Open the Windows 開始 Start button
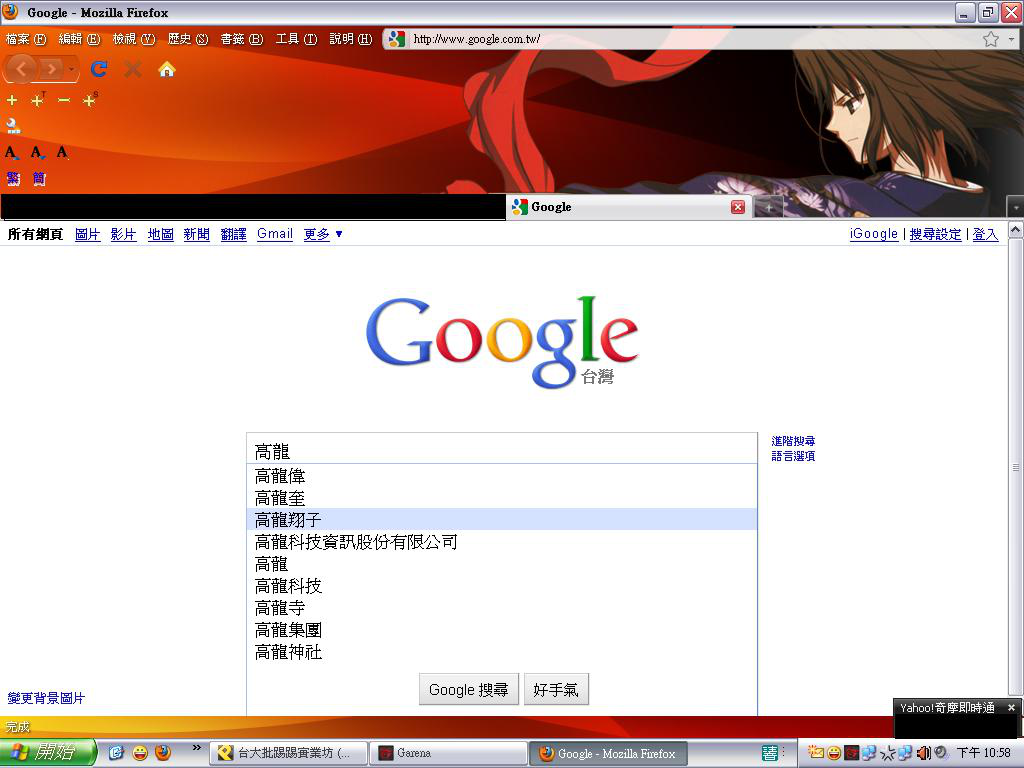Screen dimensions: 1024x768 pyautogui.click(x=48, y=752)
